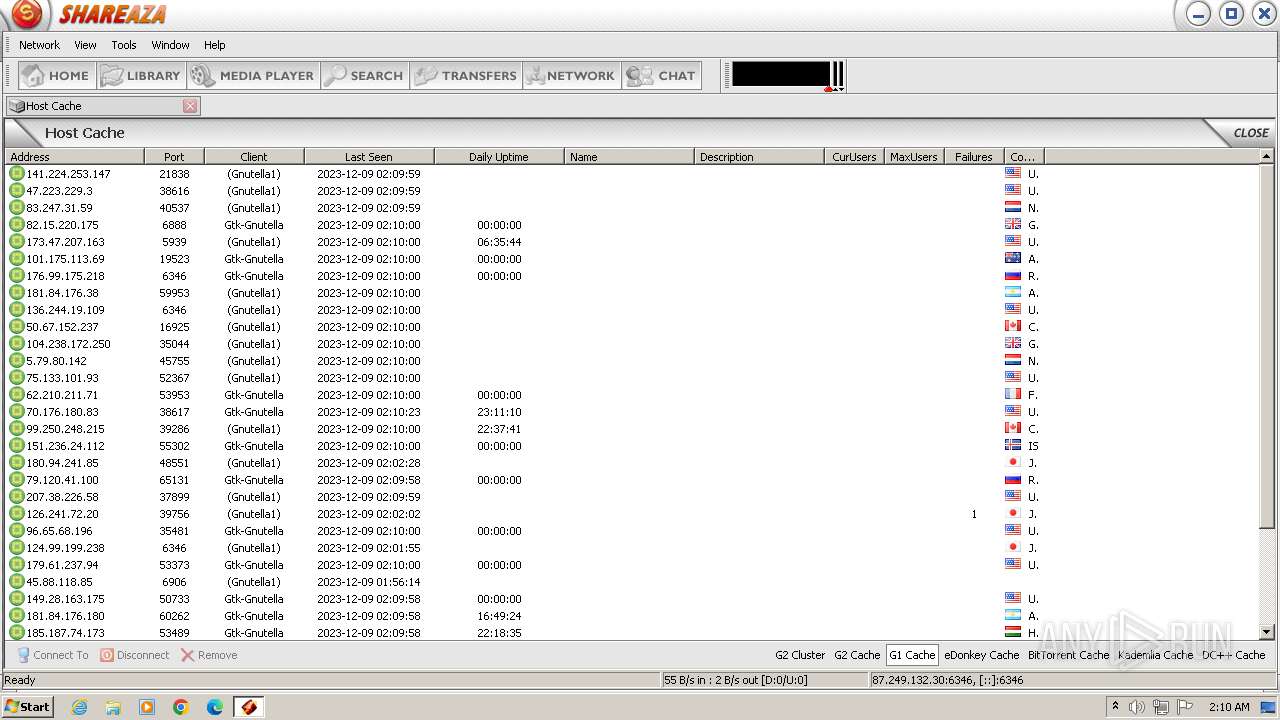Sort by Name column header
1280x720 pixels.
630,157
